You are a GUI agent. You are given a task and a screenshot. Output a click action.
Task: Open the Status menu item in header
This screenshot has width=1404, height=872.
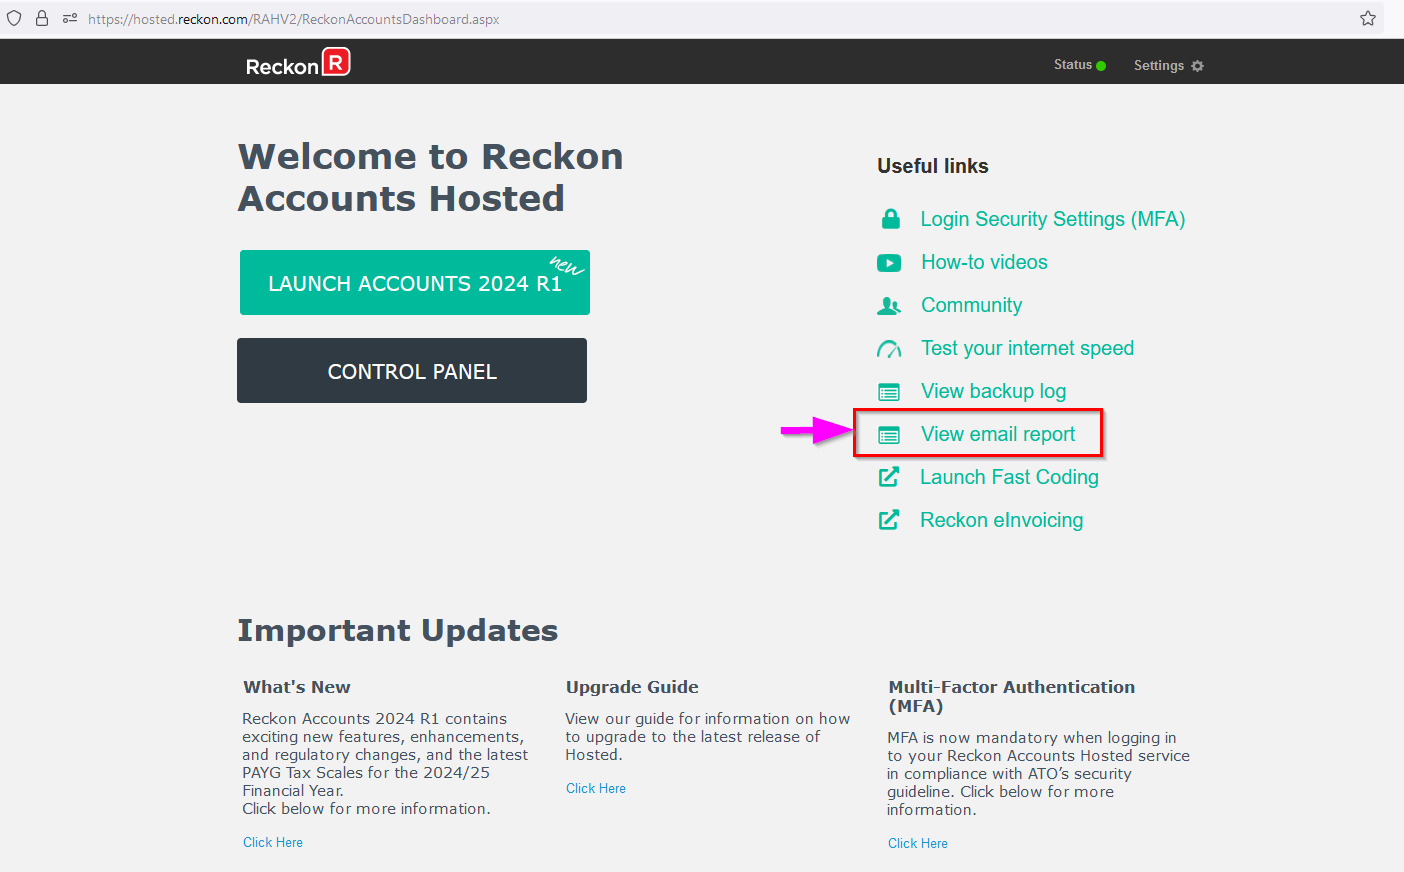(x=1073, y=65)
